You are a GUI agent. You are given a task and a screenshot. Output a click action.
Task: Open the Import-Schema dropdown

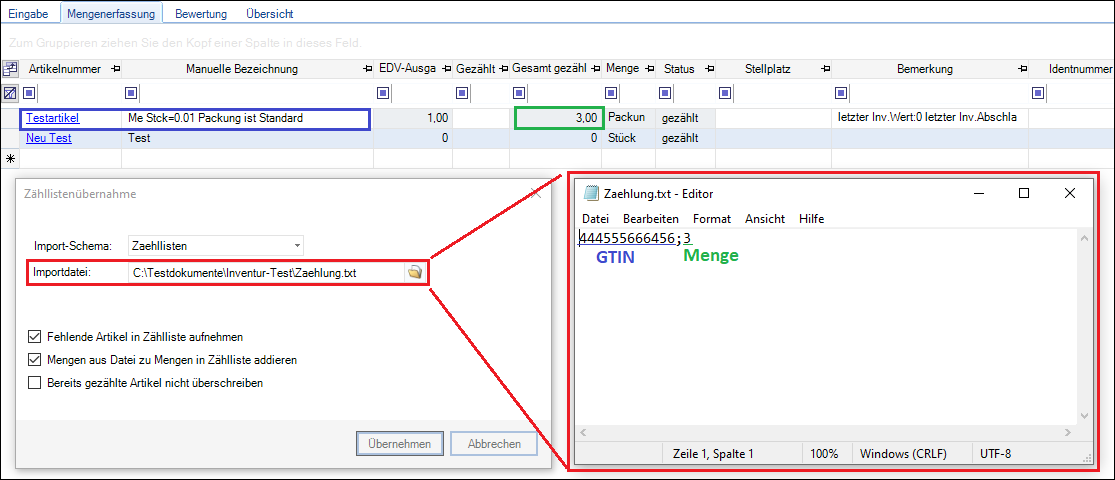[x=297, y=244]
